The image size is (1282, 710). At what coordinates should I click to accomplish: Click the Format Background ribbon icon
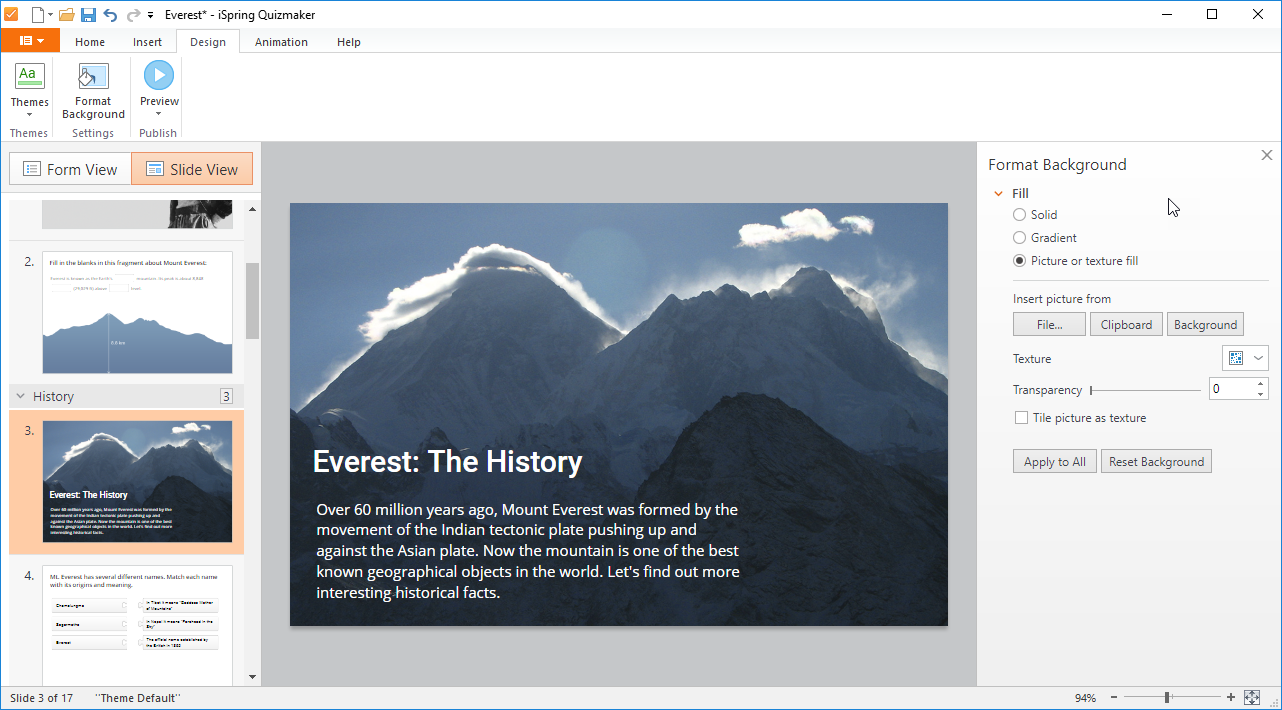click(x=93, y=77)
